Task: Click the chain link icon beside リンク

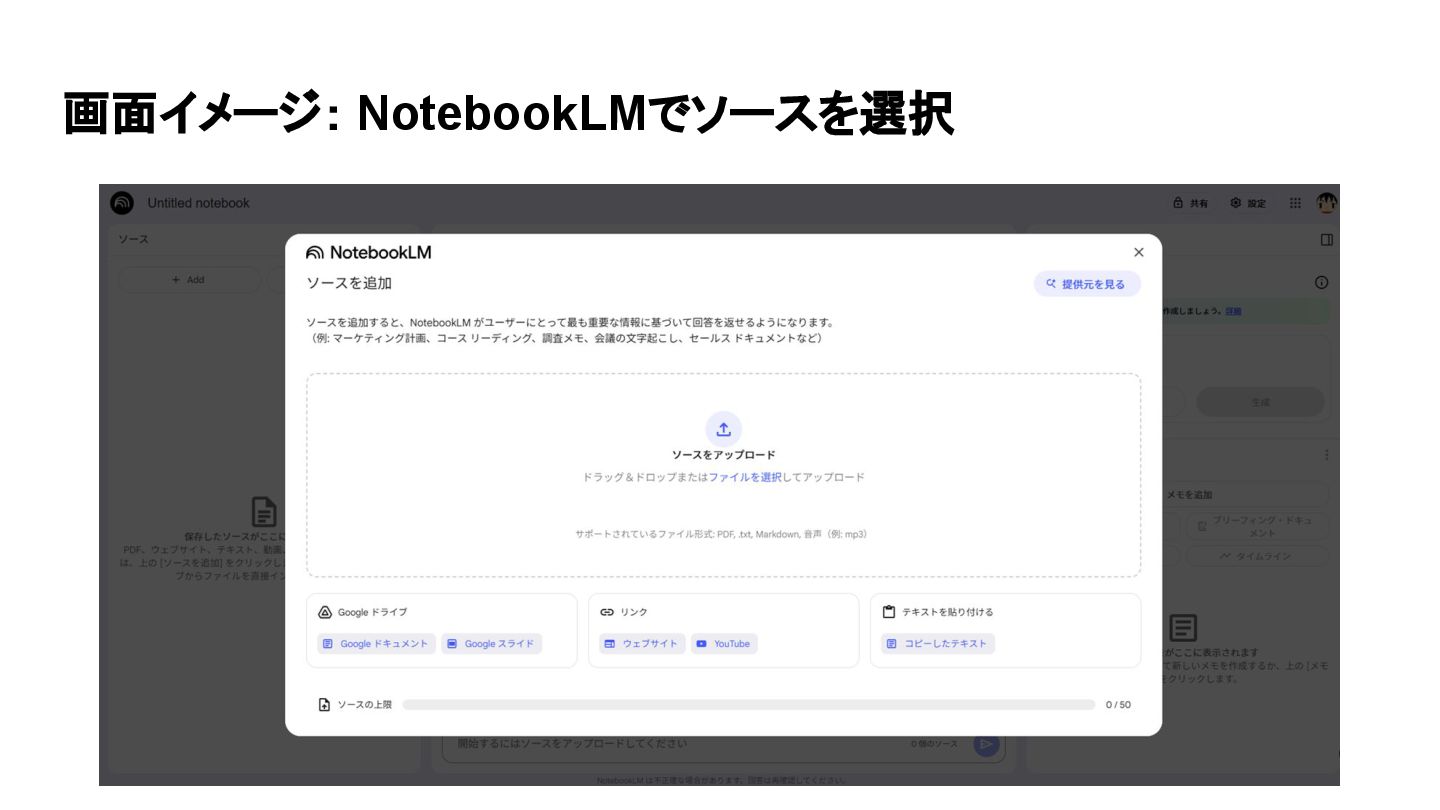Action: tap(607, 612)
